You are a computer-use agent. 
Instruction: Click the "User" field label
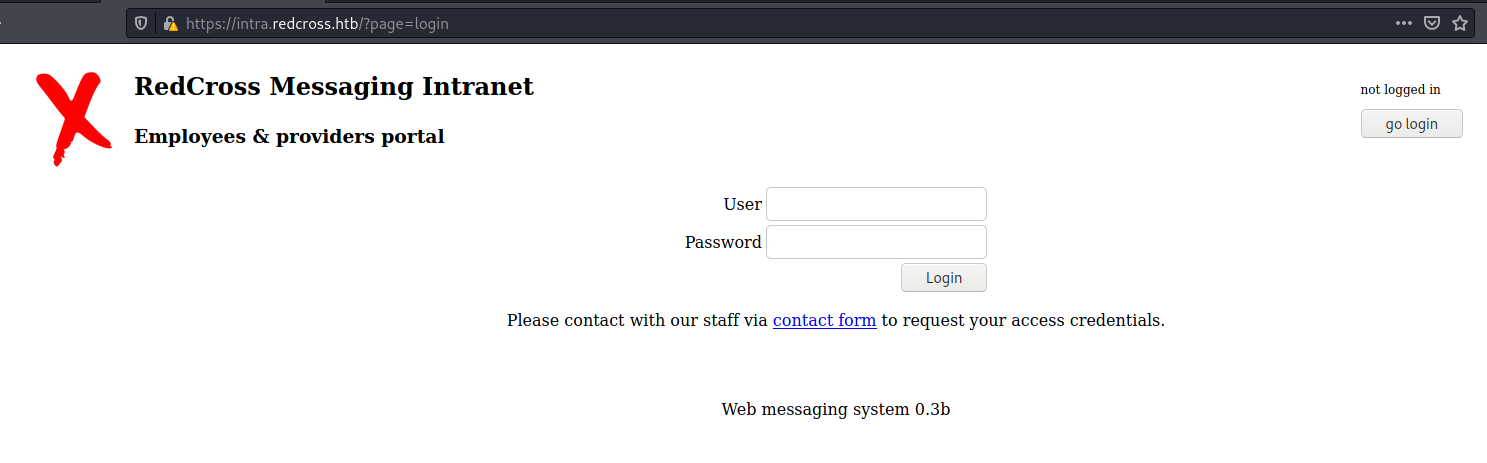pyautogui.click(x=742, y=204)
